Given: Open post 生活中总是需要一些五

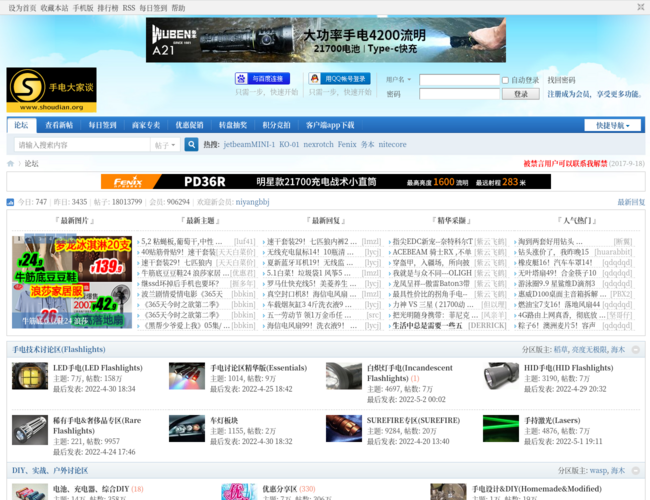Looking at the screenshot, I should [x=427, y=326].
